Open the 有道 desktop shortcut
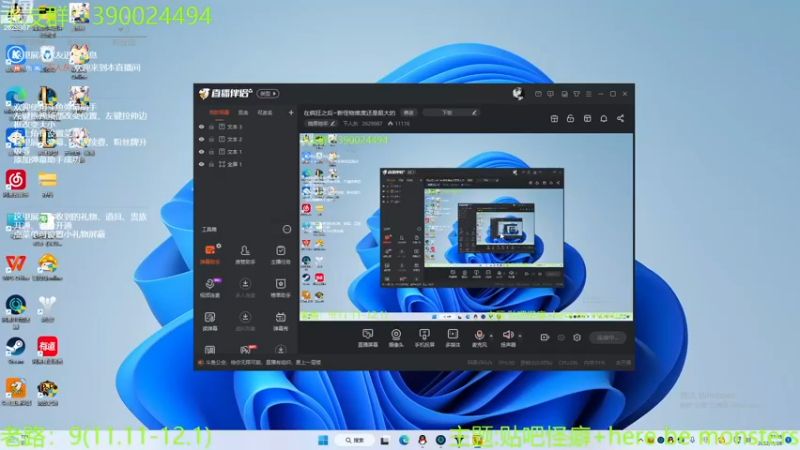Viewport: 800px width, 450px height. click(47, 351)
